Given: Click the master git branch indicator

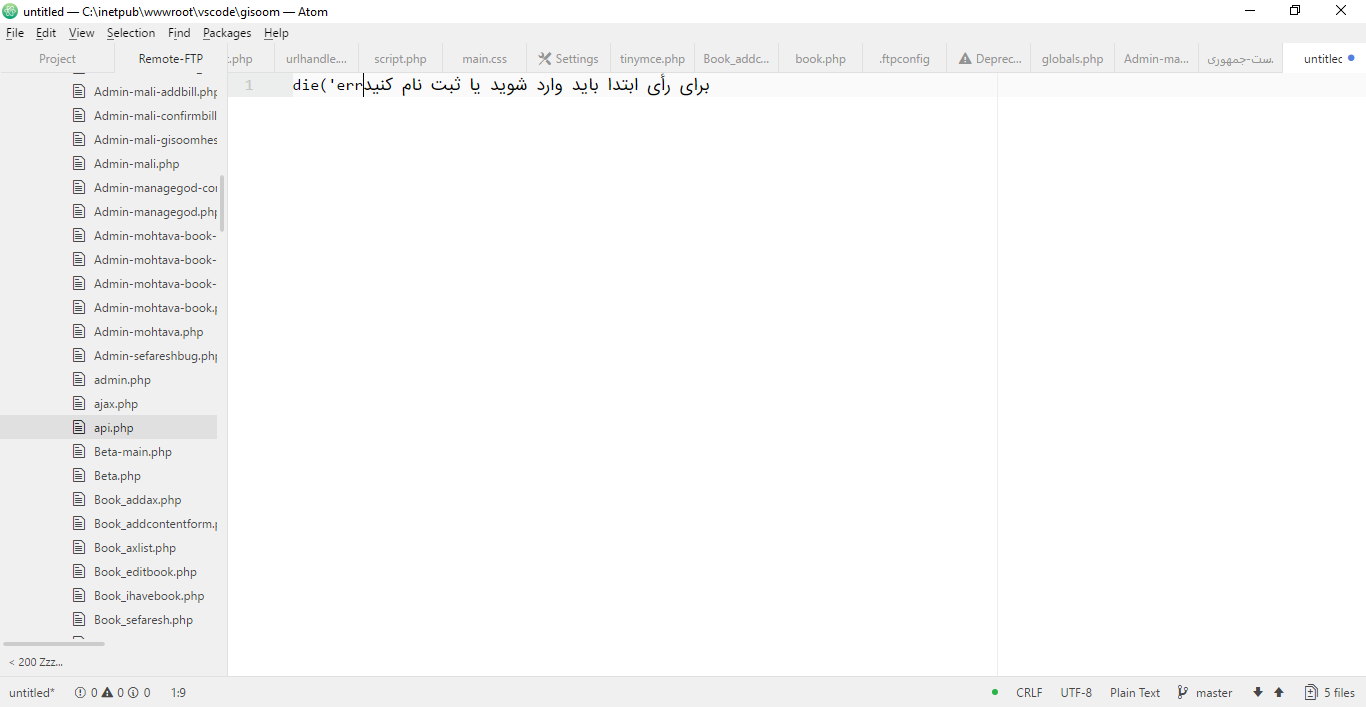Looking at the screenshot, I should click(x=1205, y=692).
